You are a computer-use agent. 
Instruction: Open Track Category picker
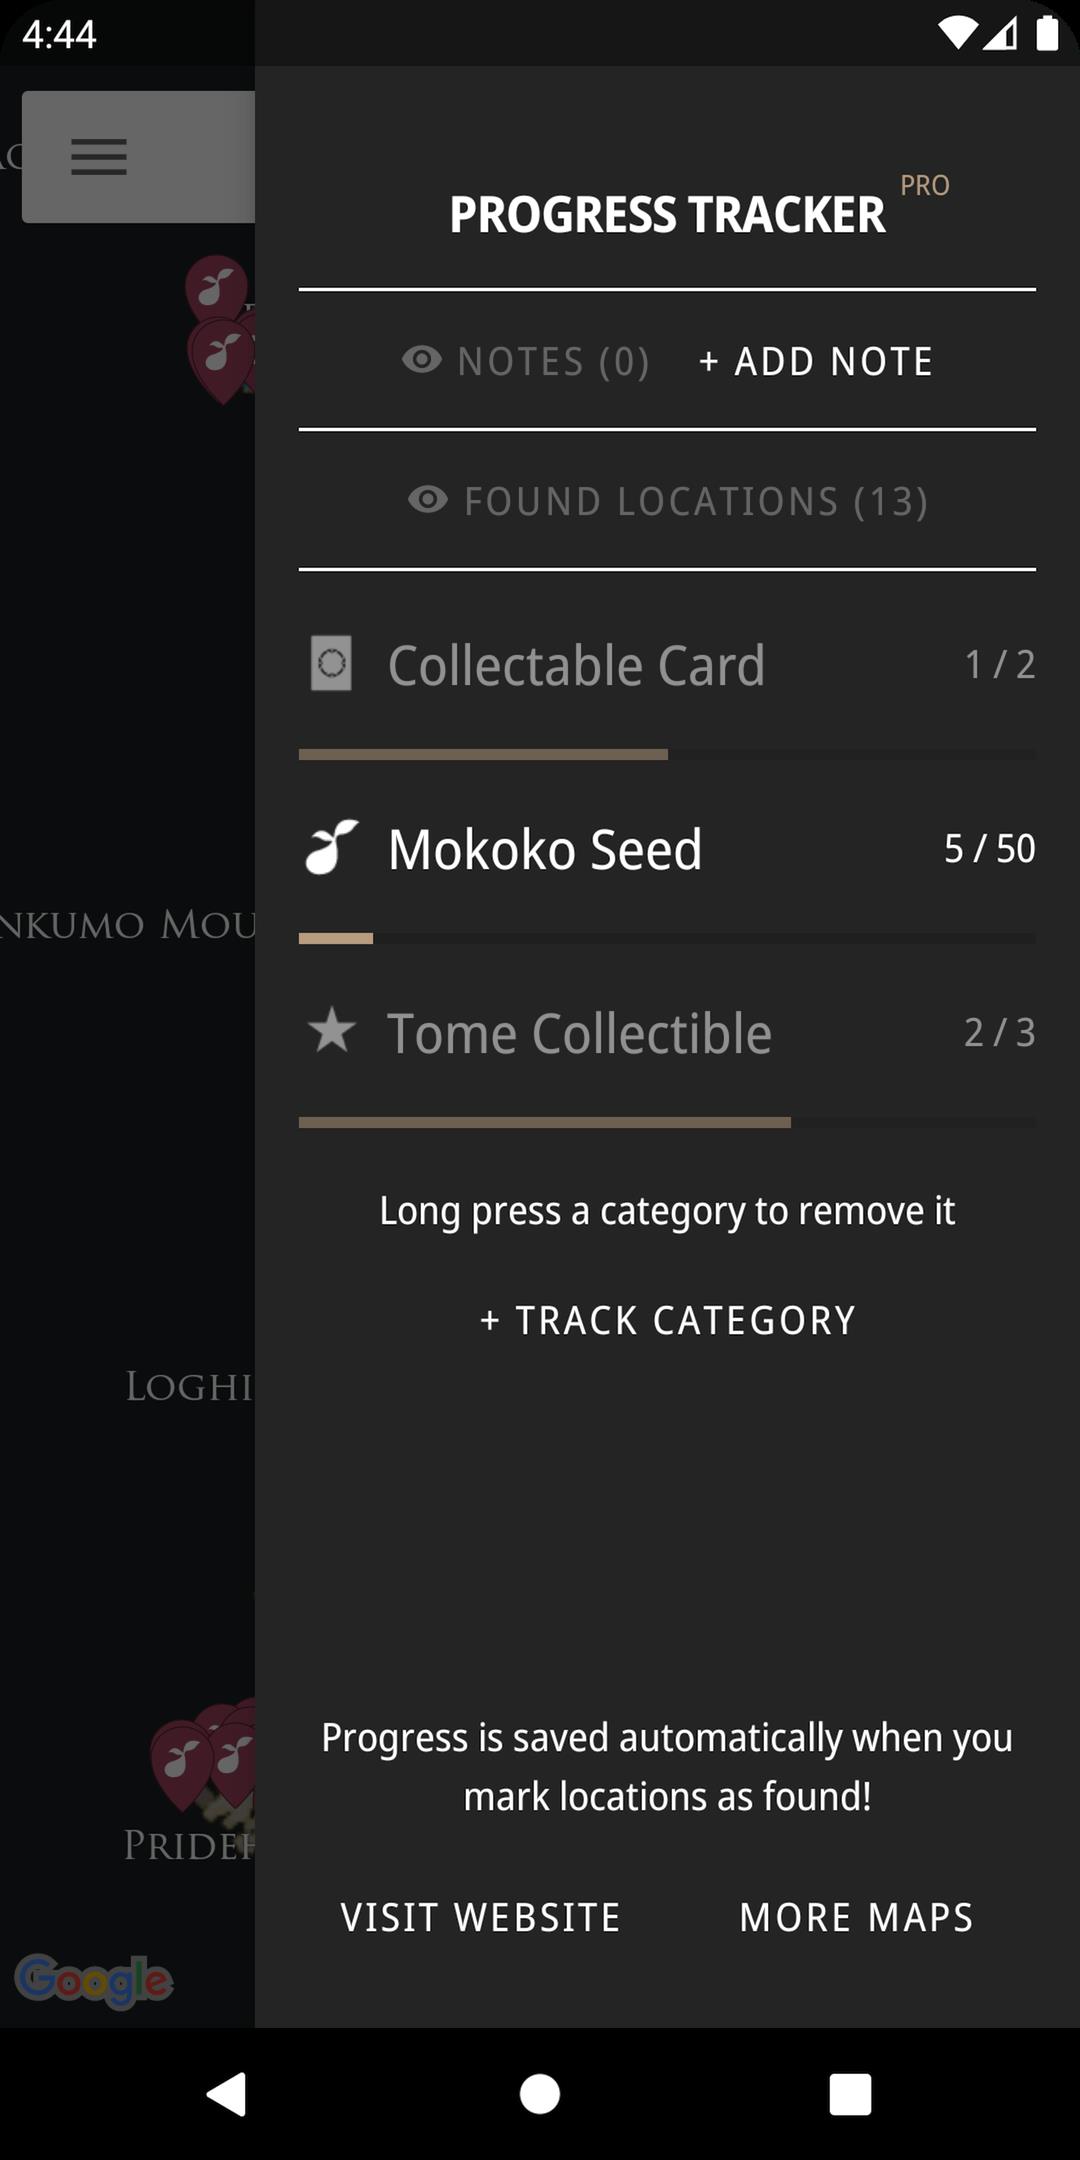pyautogui.click(x=667, y=1320)
